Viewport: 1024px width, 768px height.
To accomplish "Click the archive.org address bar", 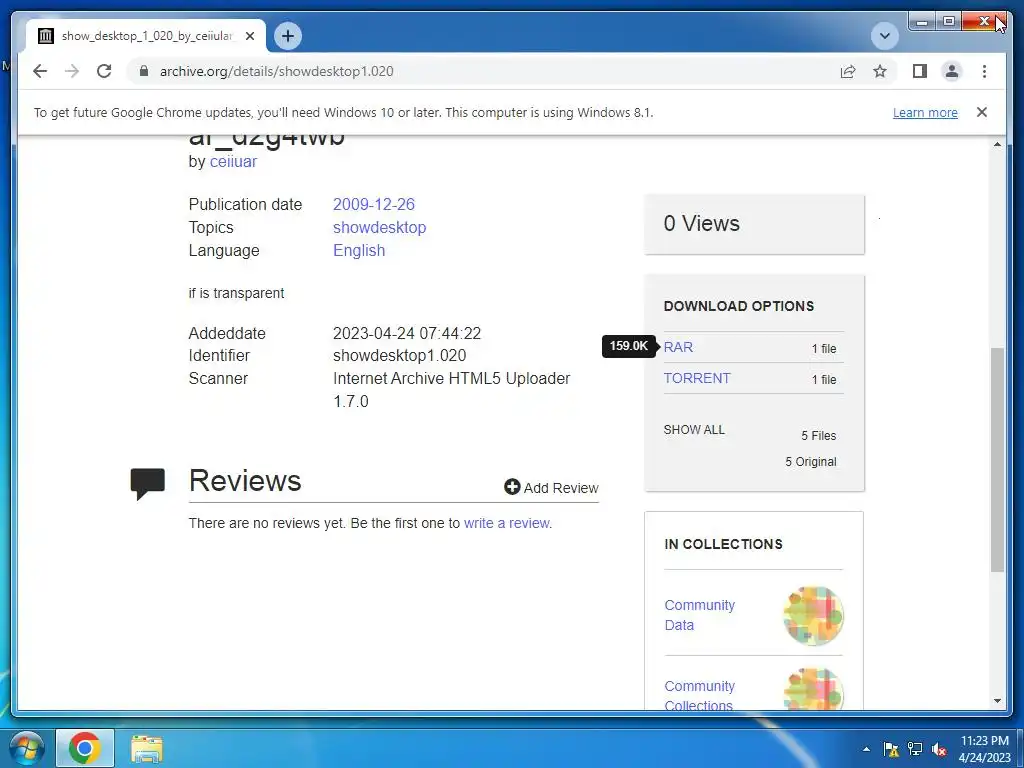I will pyautogui.click(x=483, y=71).
